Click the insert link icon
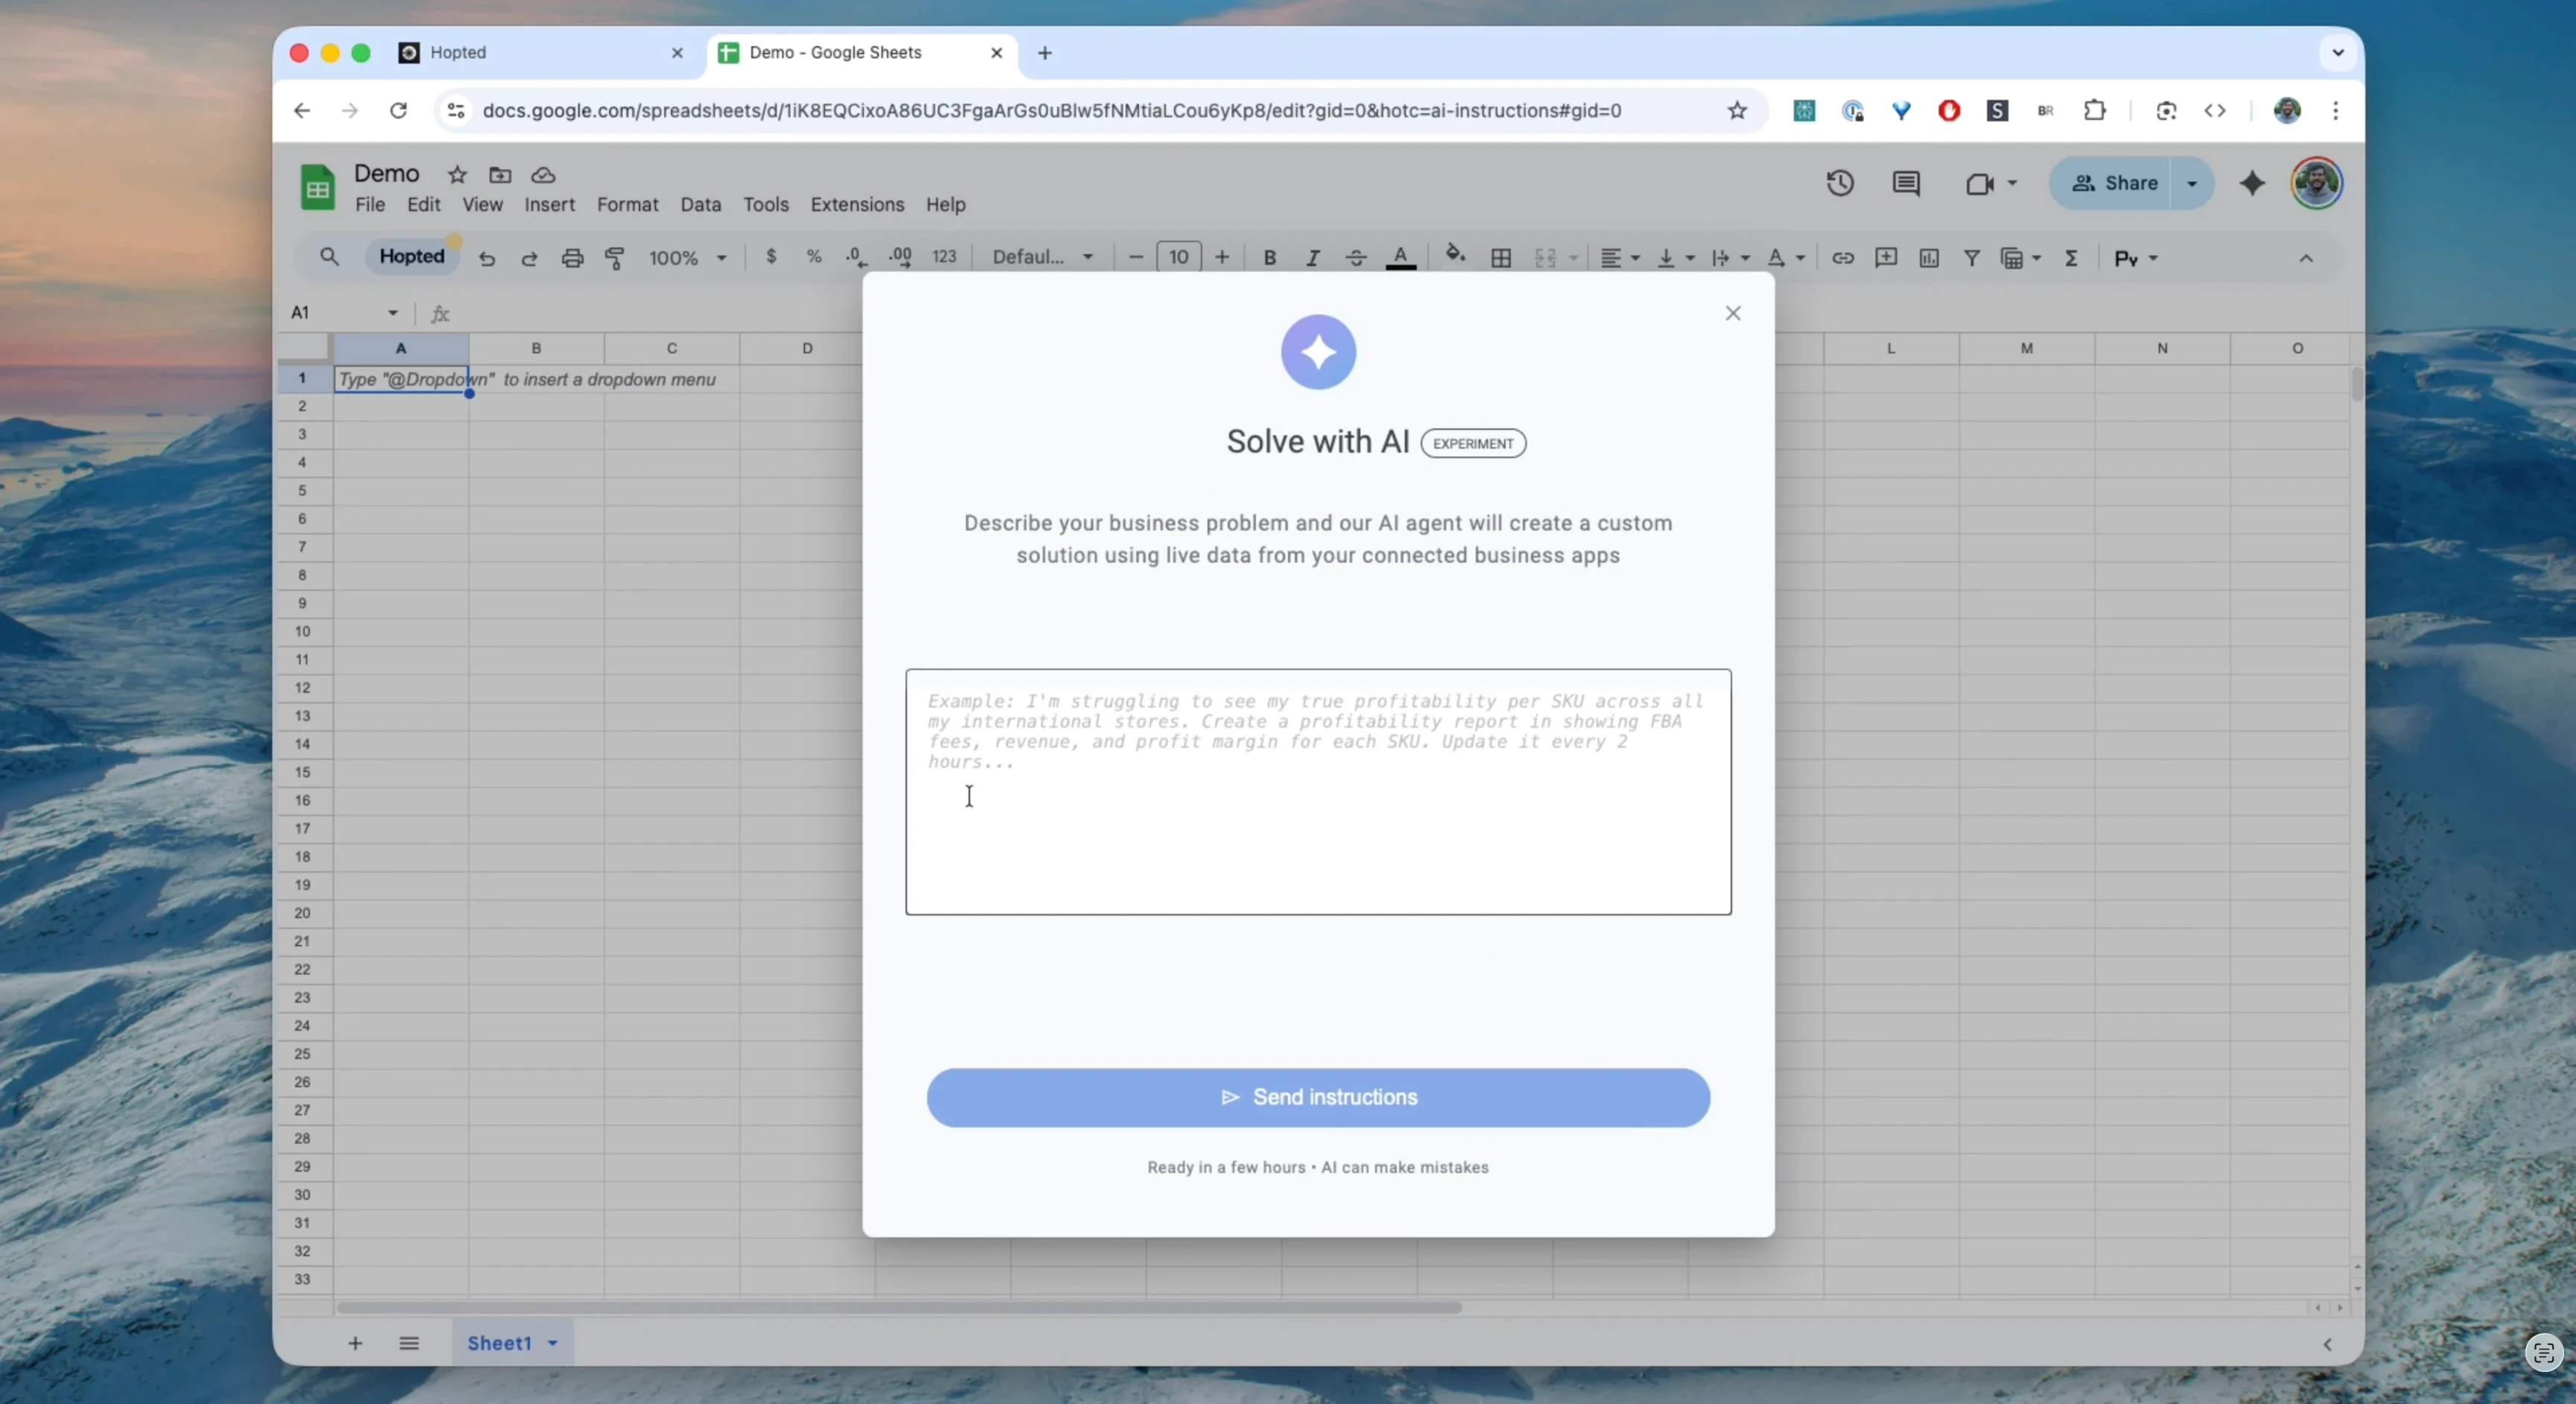Screen dimensions: 2576x1404 1842,258
